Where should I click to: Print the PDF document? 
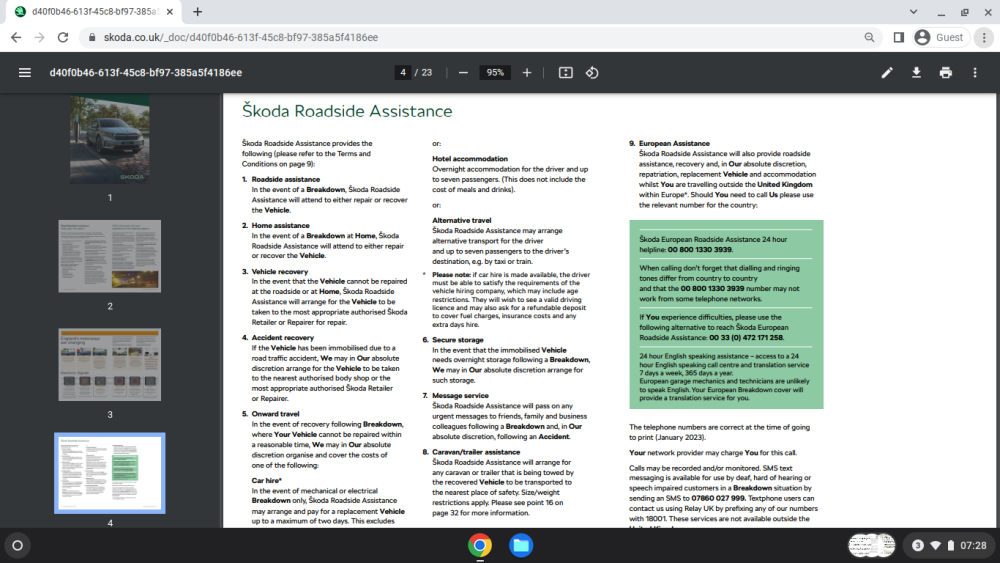[x=946, y=73]
